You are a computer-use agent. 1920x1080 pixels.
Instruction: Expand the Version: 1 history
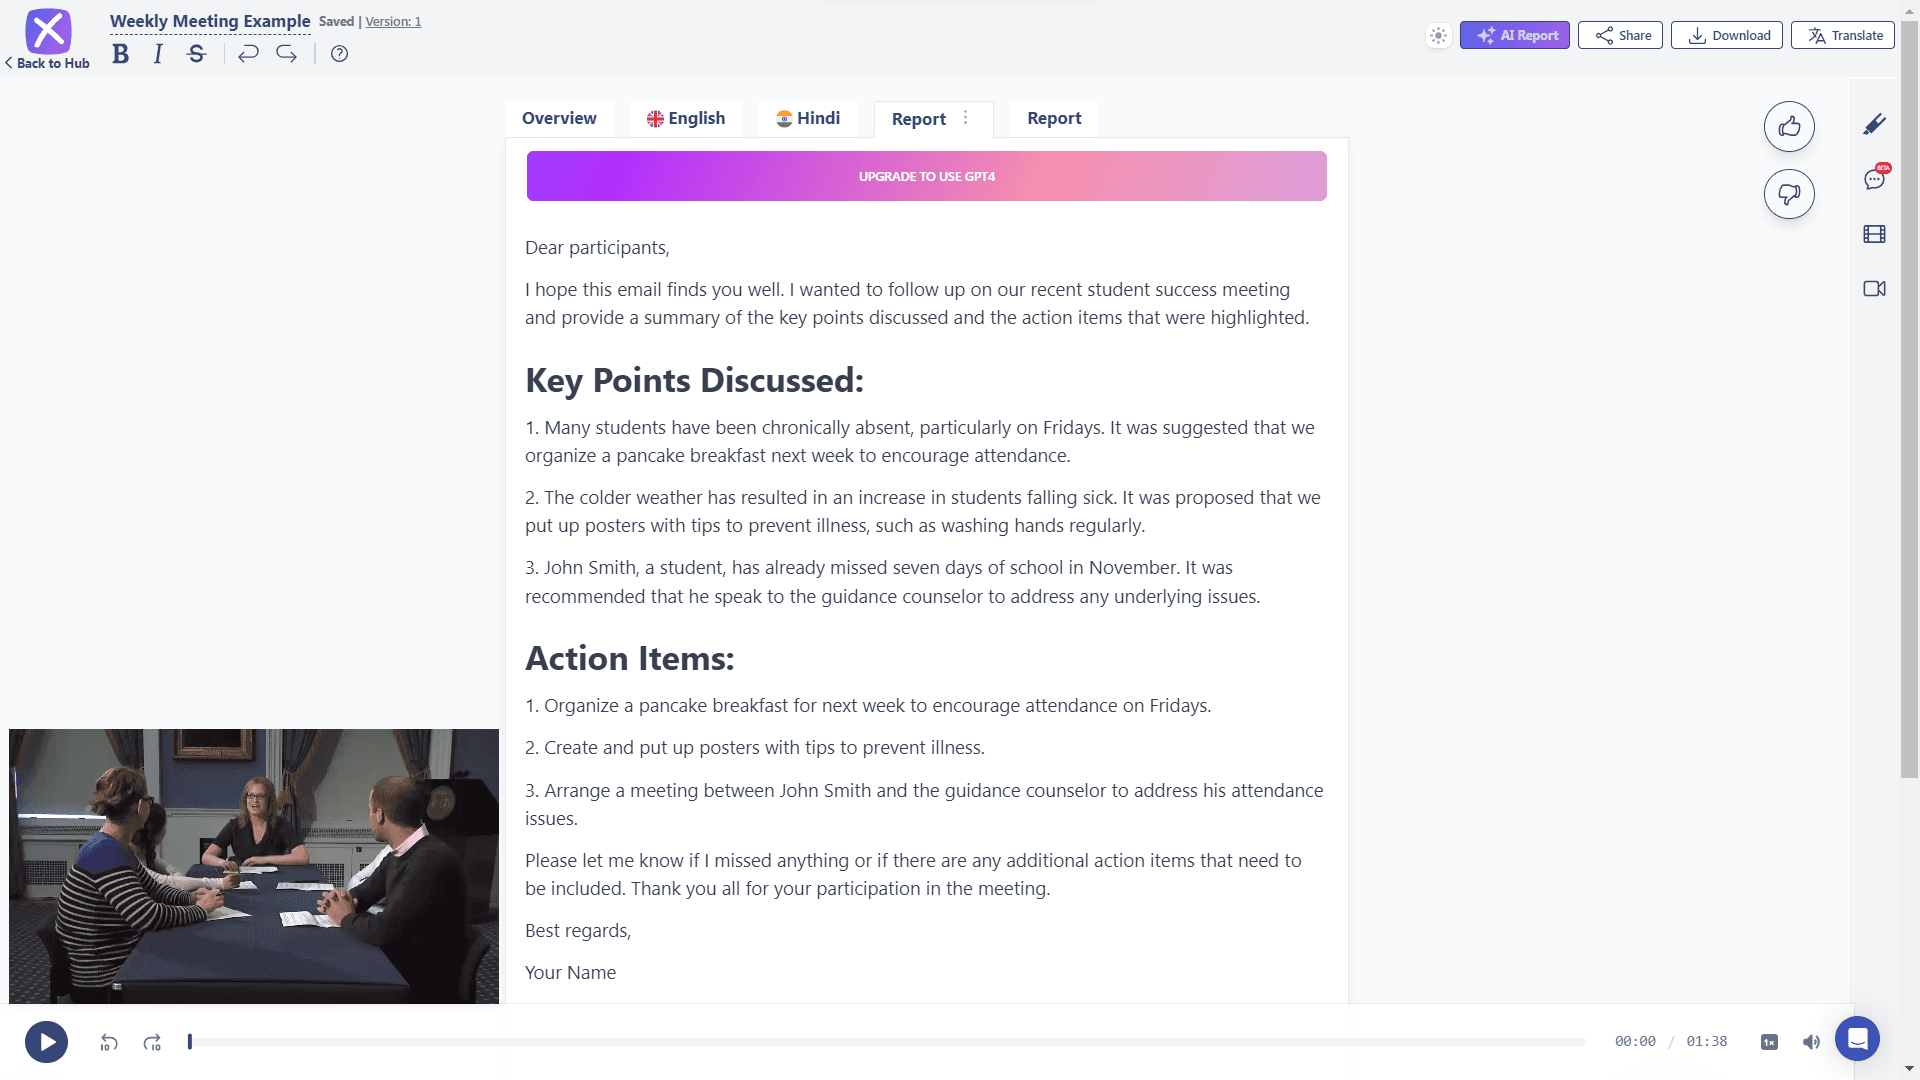(x=392, y=20)
